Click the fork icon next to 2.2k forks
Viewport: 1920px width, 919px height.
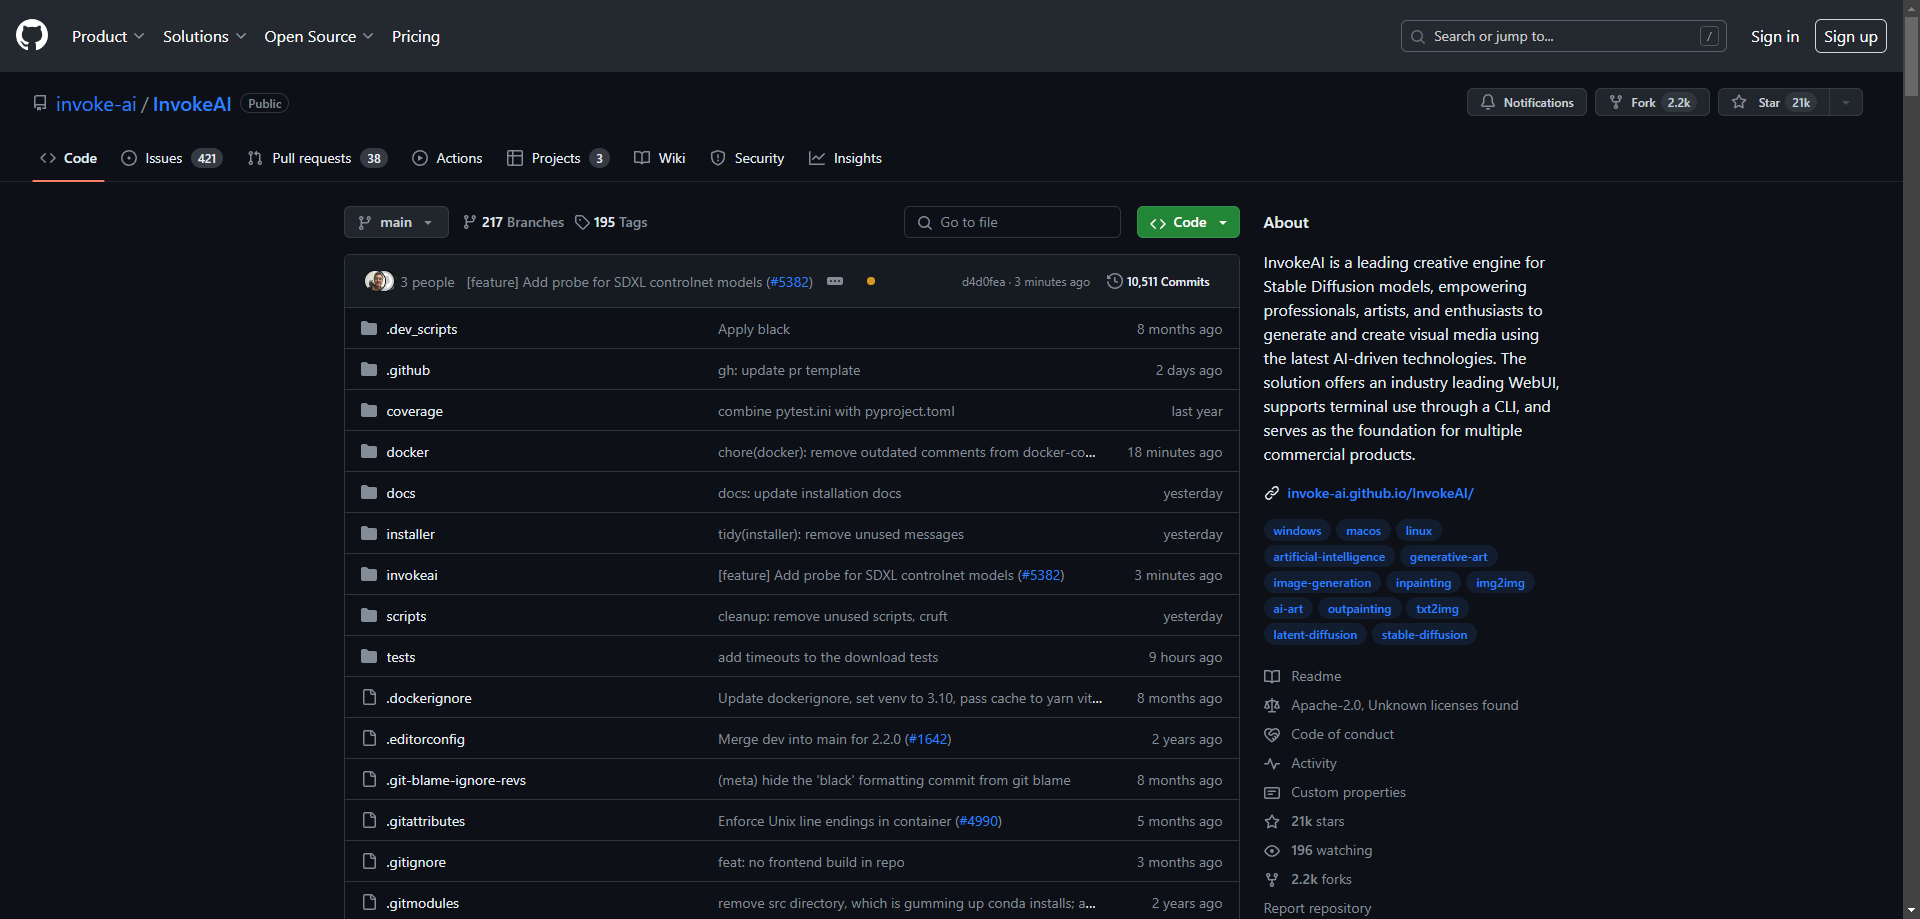point(1272,879)
